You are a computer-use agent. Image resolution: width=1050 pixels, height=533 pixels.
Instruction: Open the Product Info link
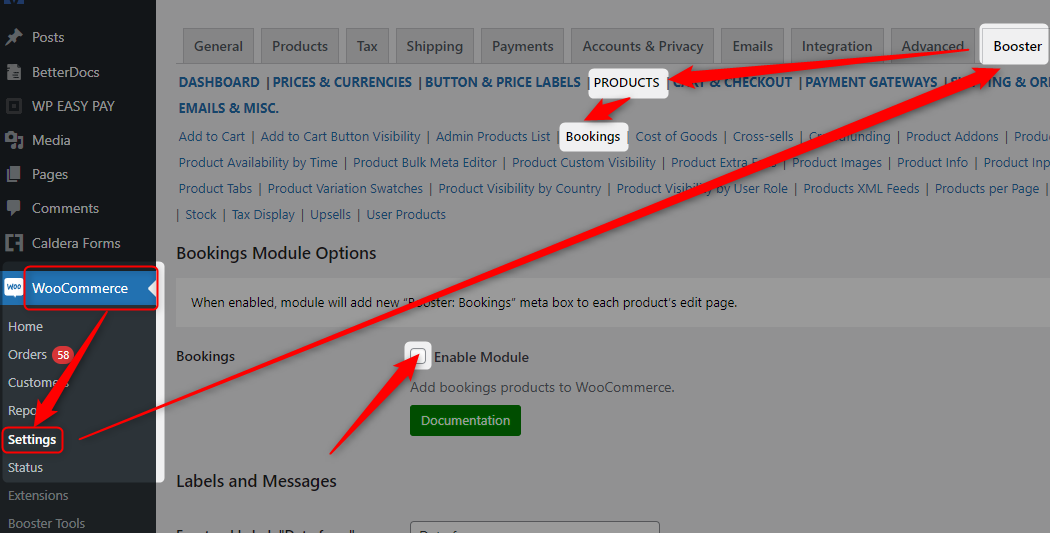click(933, 163)
